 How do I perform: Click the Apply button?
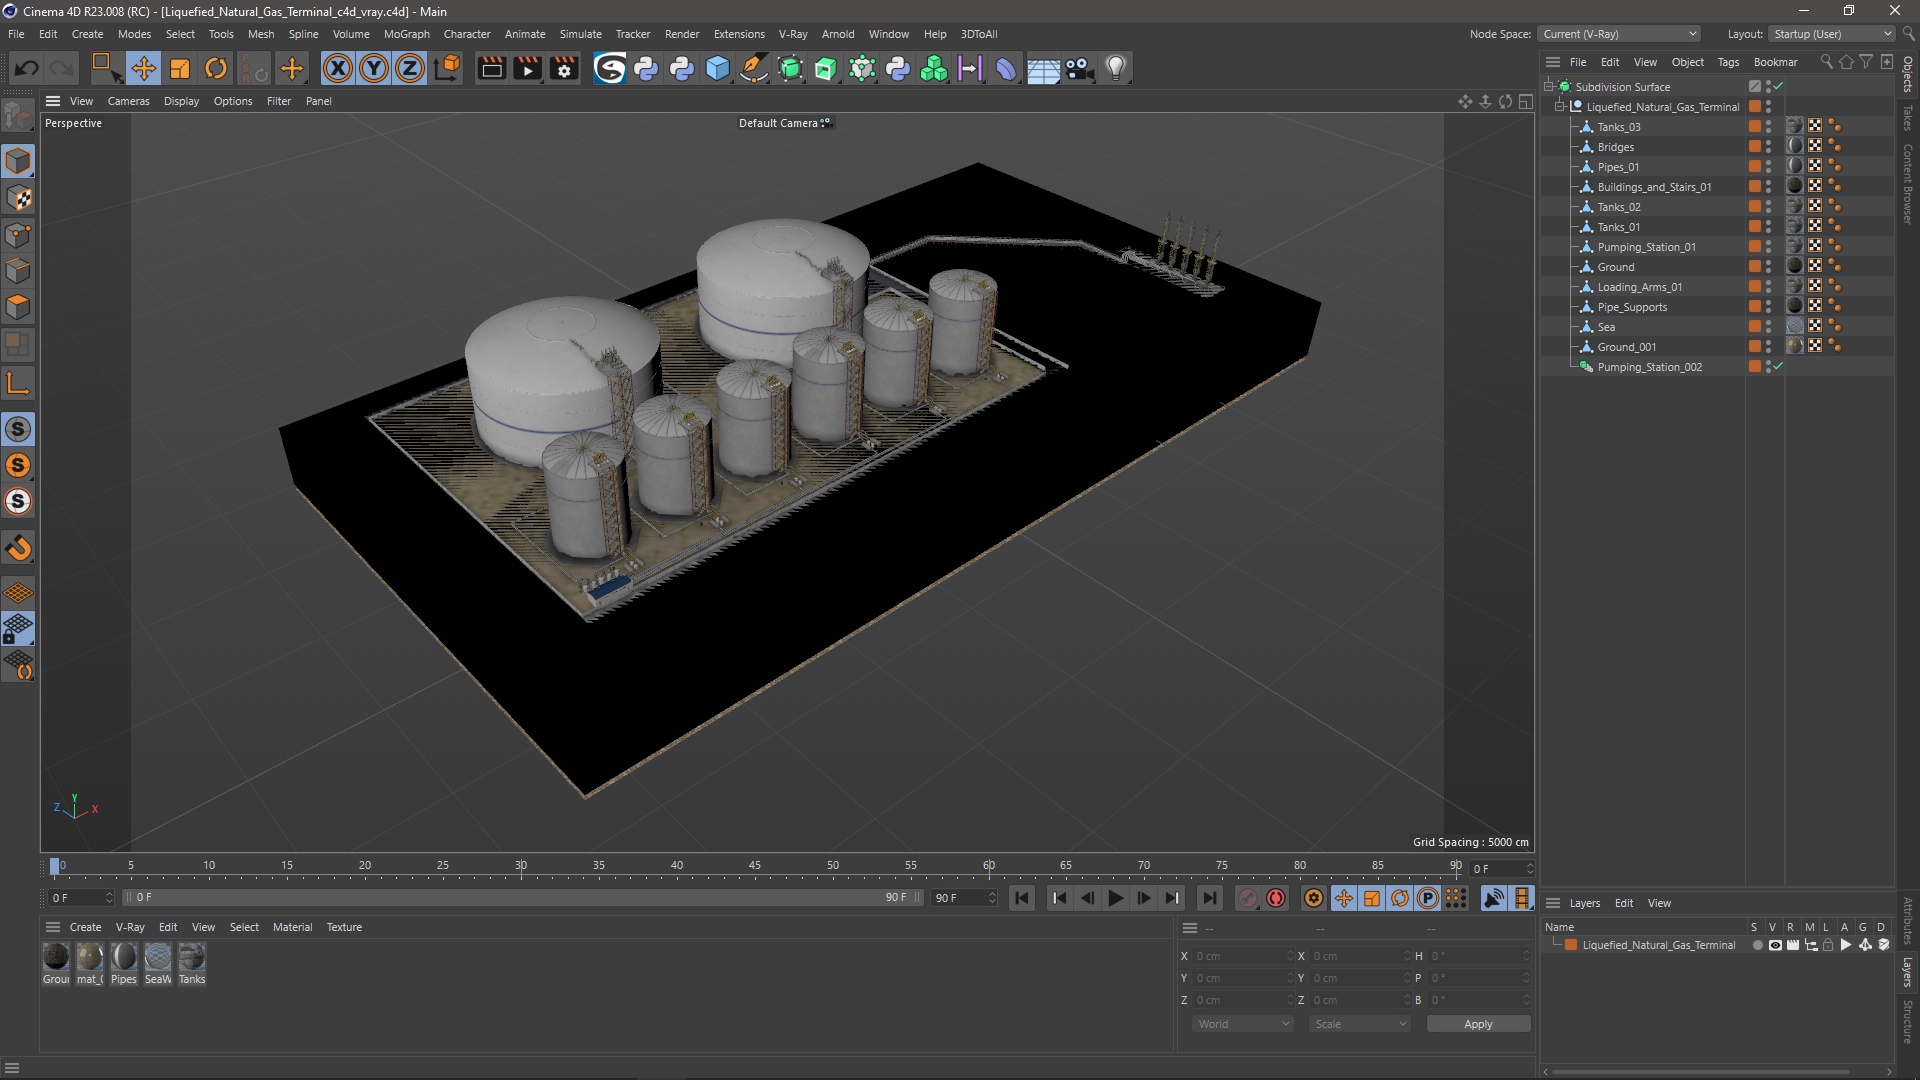[x=1478, y=1024]
